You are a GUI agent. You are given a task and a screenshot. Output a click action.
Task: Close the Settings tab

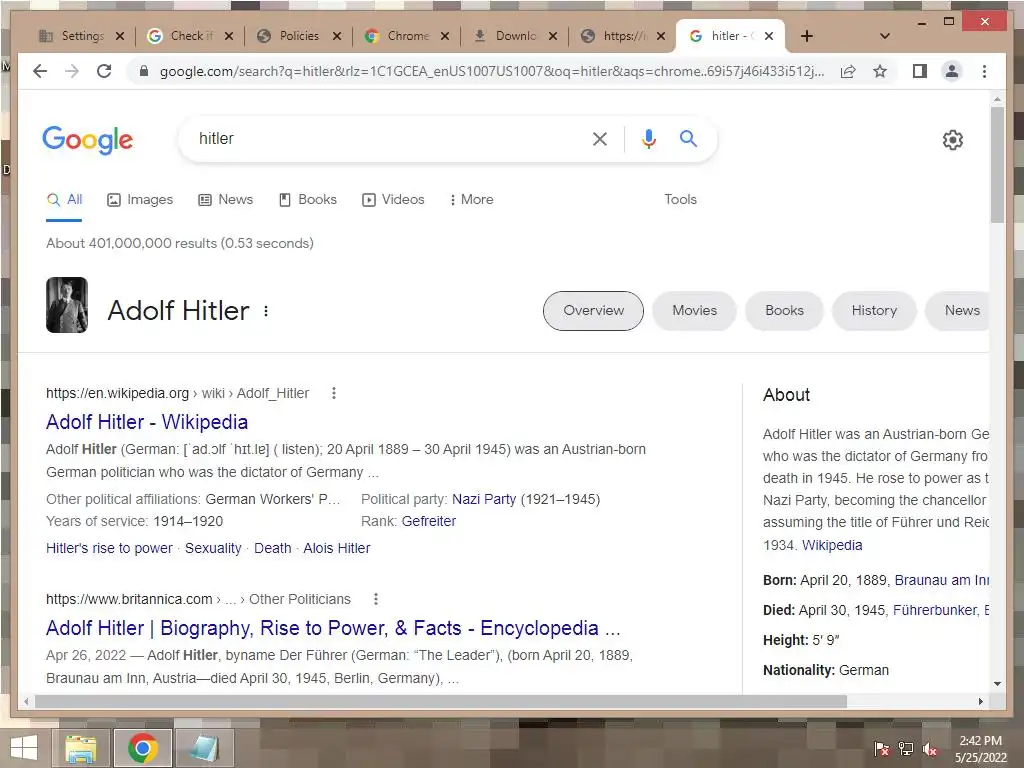click(120, 36)
